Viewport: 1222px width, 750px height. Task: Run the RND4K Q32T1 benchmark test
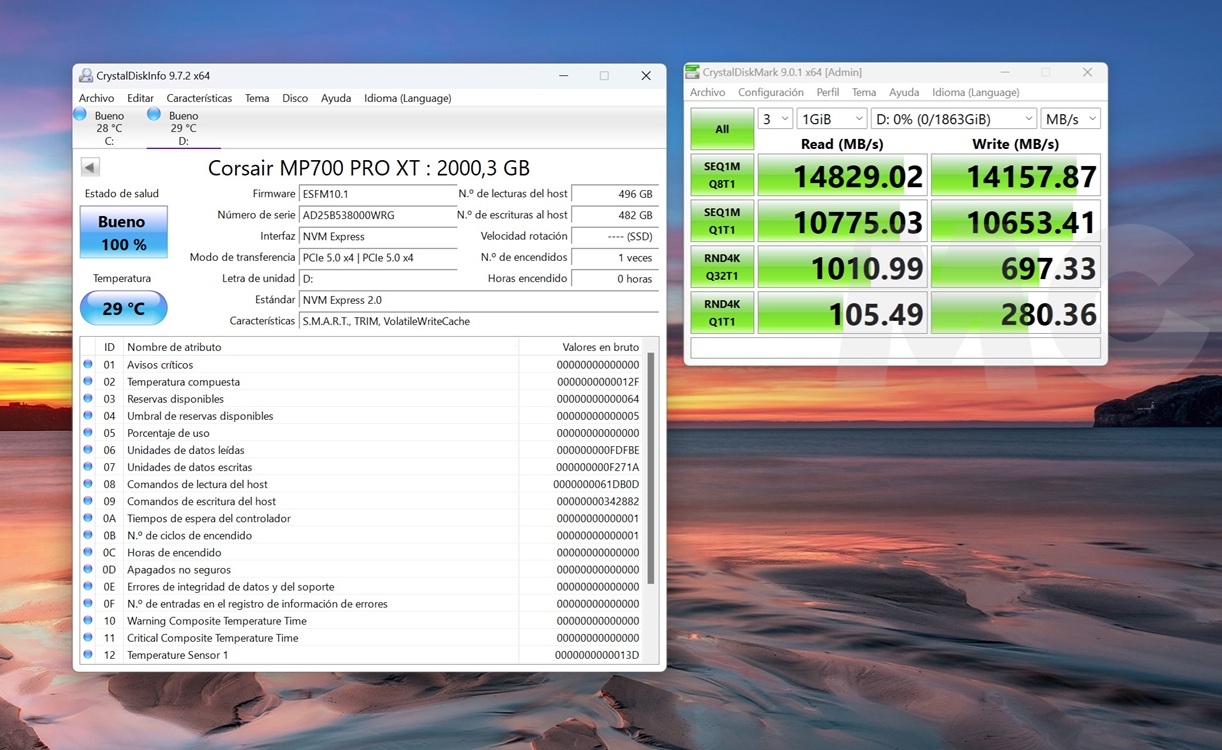pyautogui.click(x=721, y=266)
